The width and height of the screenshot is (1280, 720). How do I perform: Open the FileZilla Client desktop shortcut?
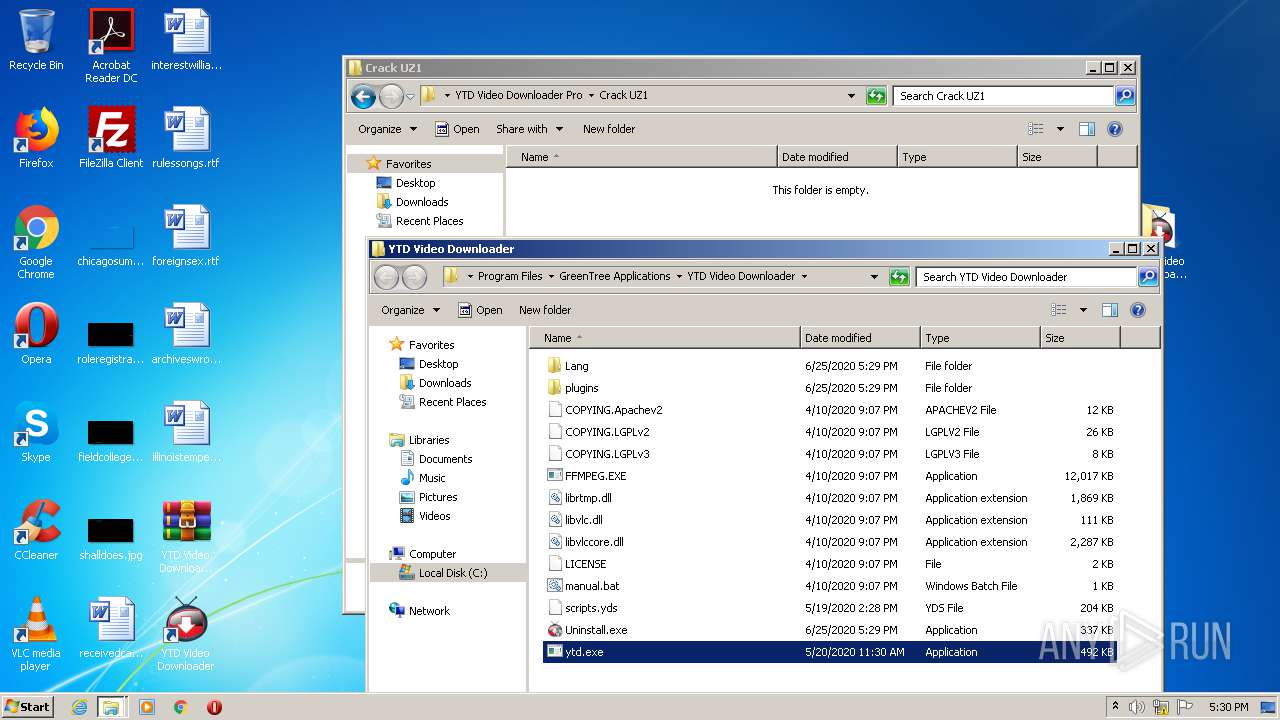coord(111,138)
